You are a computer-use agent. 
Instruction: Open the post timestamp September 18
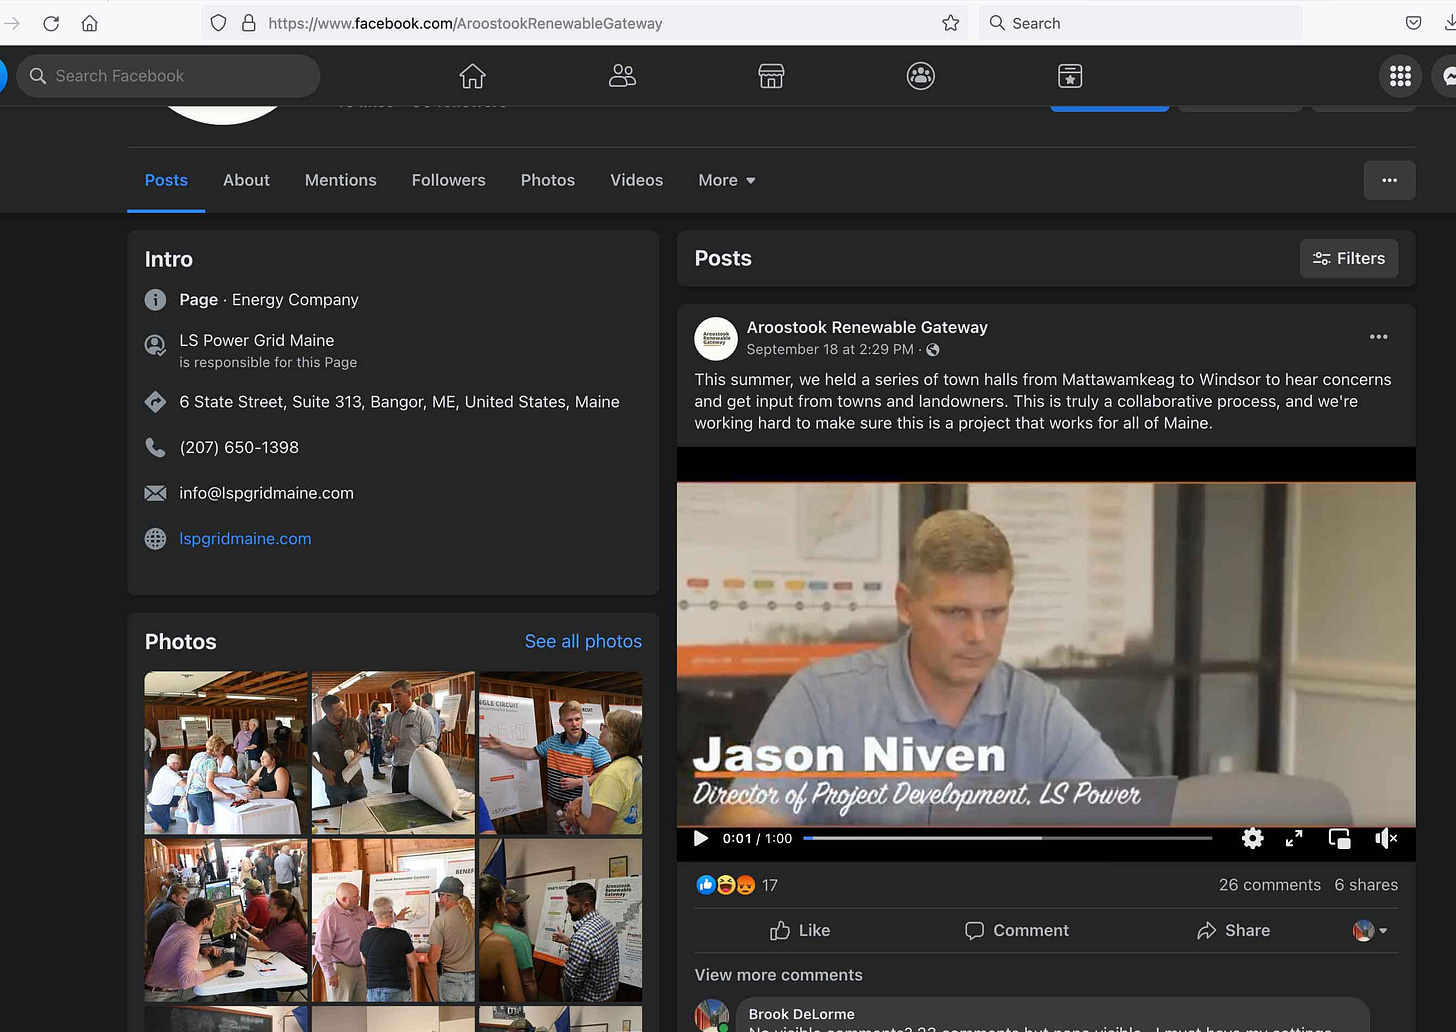coord(830,349)
